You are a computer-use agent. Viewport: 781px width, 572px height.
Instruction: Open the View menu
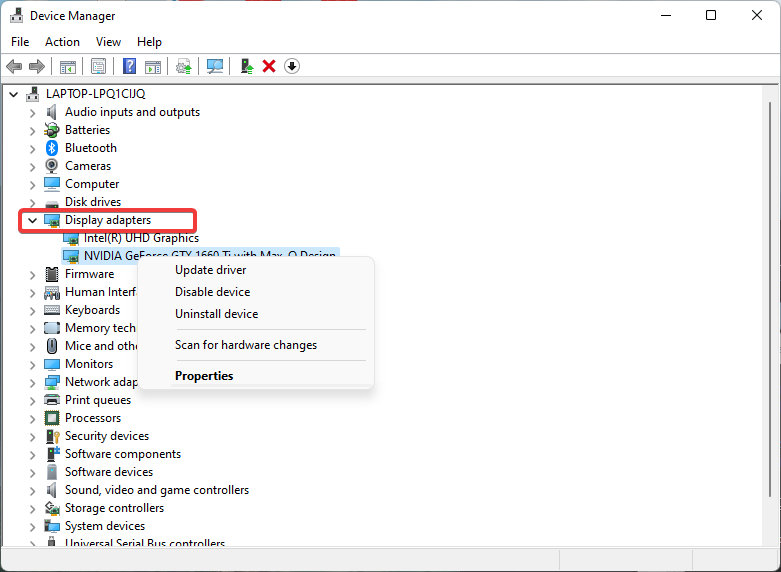point(108,42)
